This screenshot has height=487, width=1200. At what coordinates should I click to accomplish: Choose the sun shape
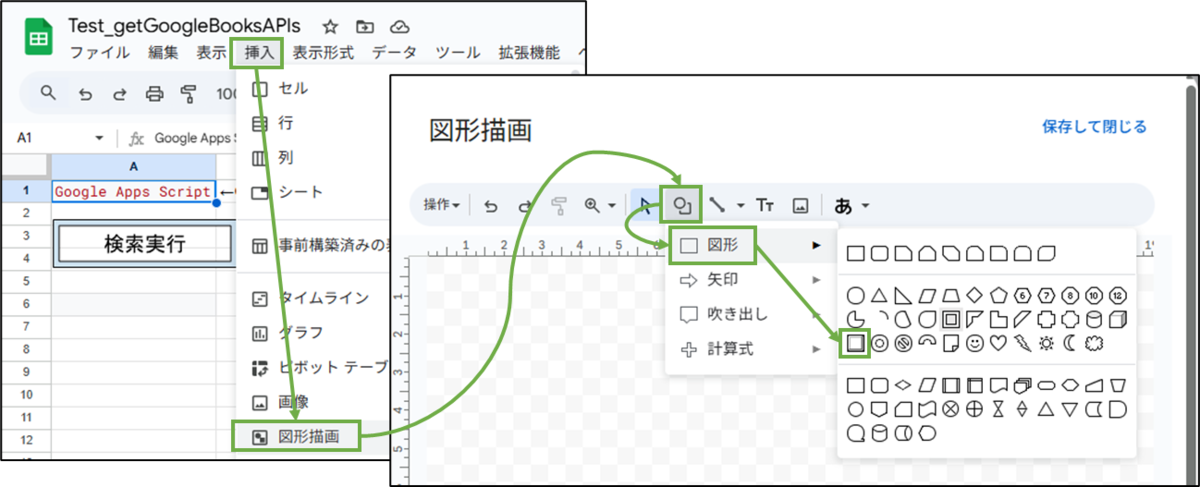click(1046, 343)
